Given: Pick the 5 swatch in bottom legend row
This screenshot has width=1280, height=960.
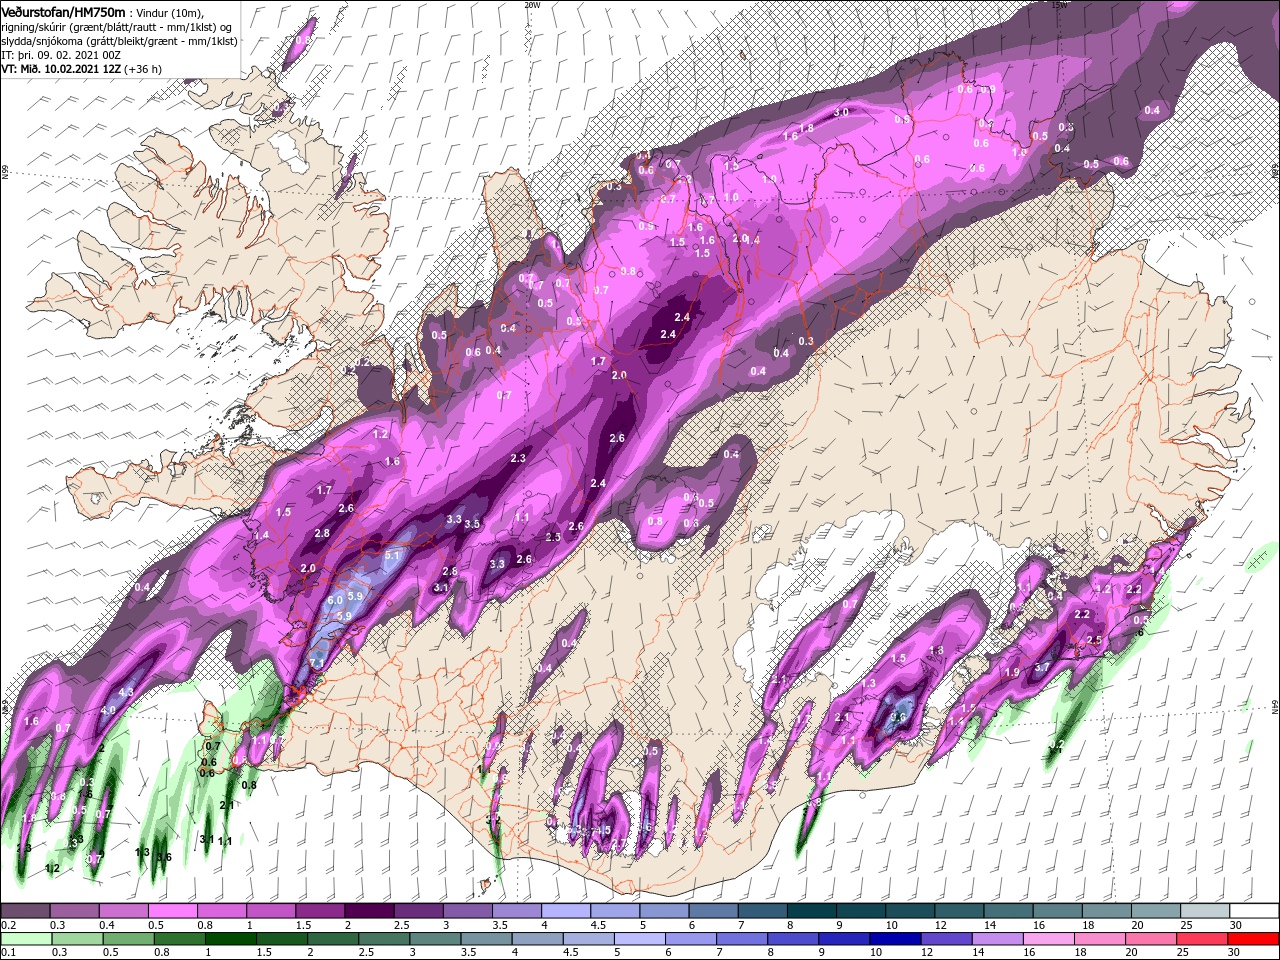Looking at the screenshot, I should pos(640,939).
